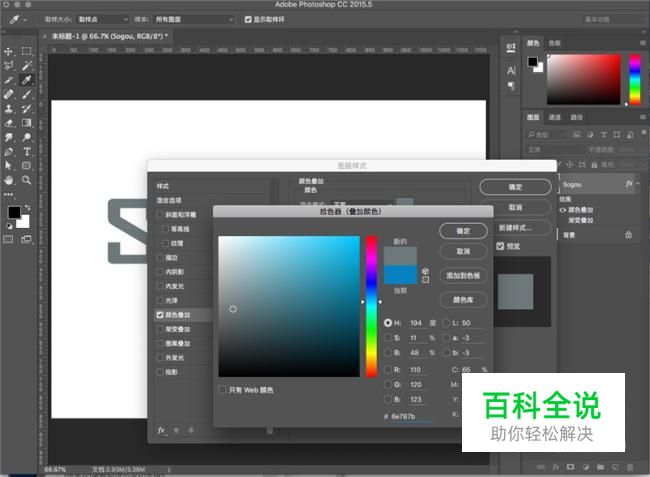This screenshot has height=477, width=650.
Task: Open the layer blend mode dropdown
Action: coord(555,150)
